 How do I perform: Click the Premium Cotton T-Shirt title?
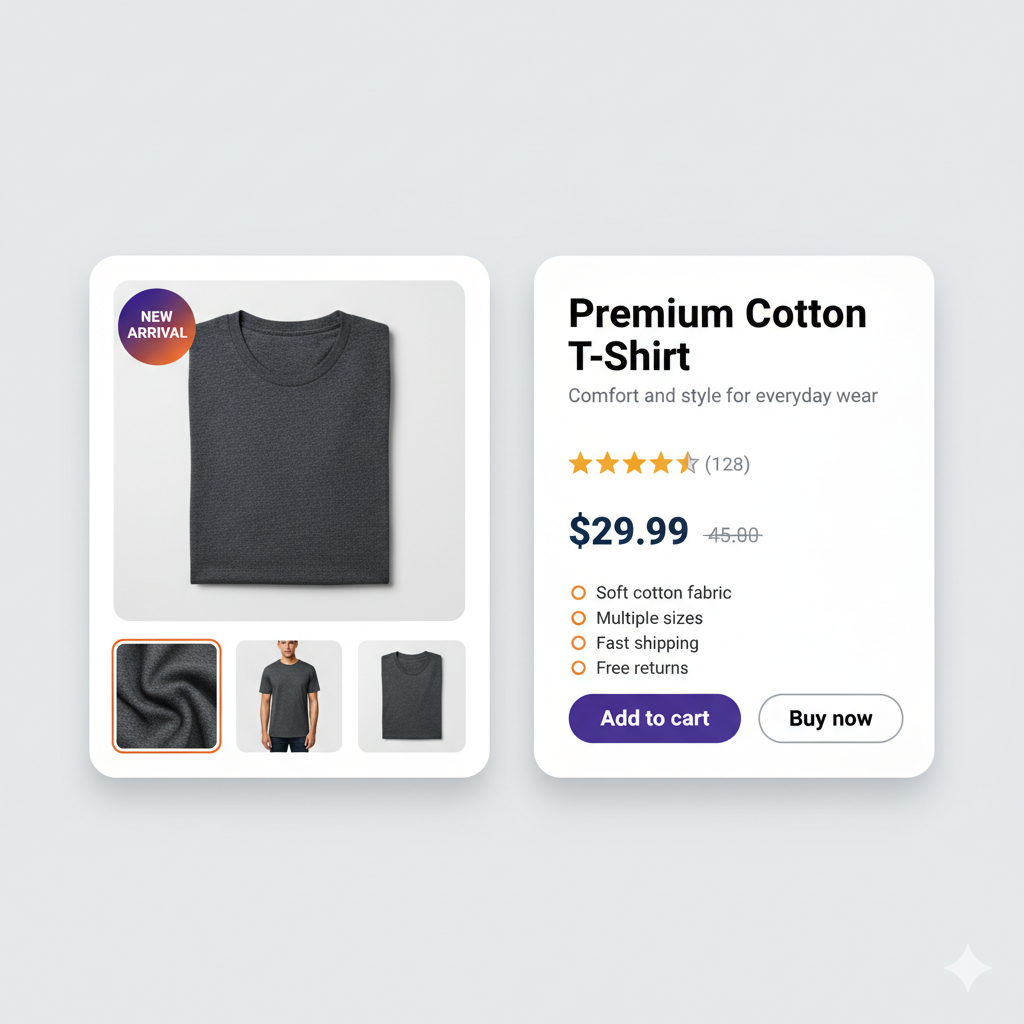717,334
